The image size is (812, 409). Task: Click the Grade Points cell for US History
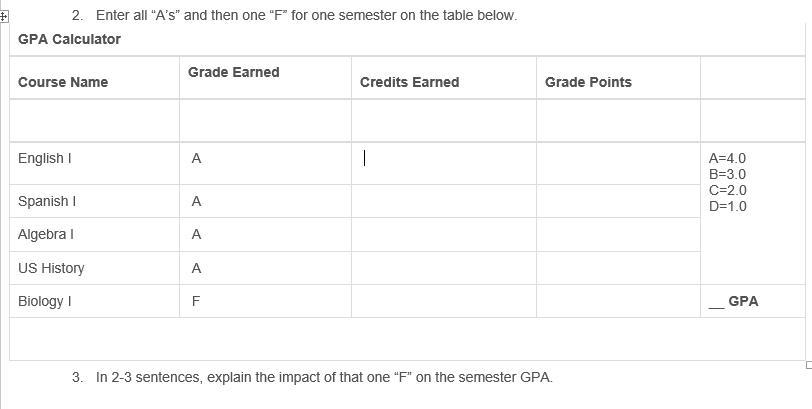coord(618,268)
